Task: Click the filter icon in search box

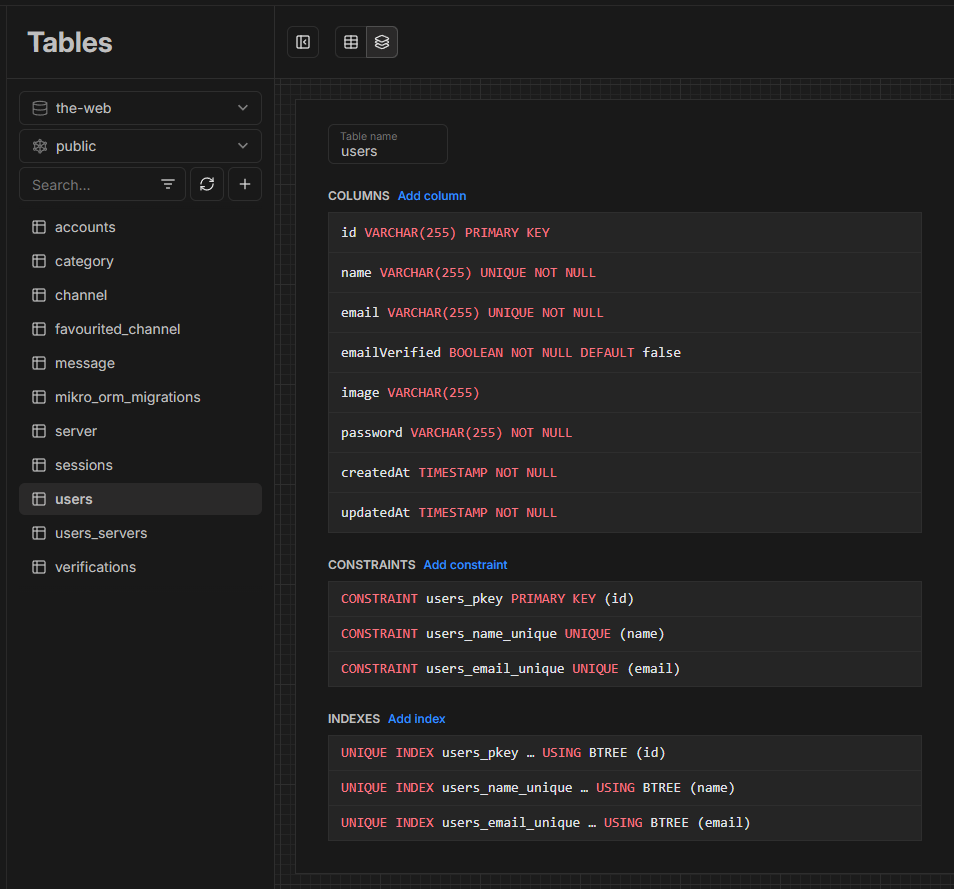Action: 167,185
